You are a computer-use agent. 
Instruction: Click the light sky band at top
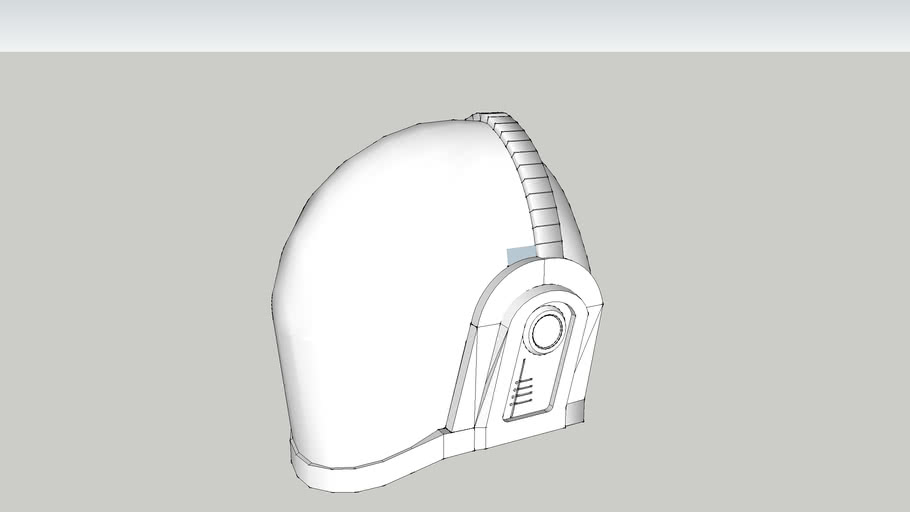(455, 25)
